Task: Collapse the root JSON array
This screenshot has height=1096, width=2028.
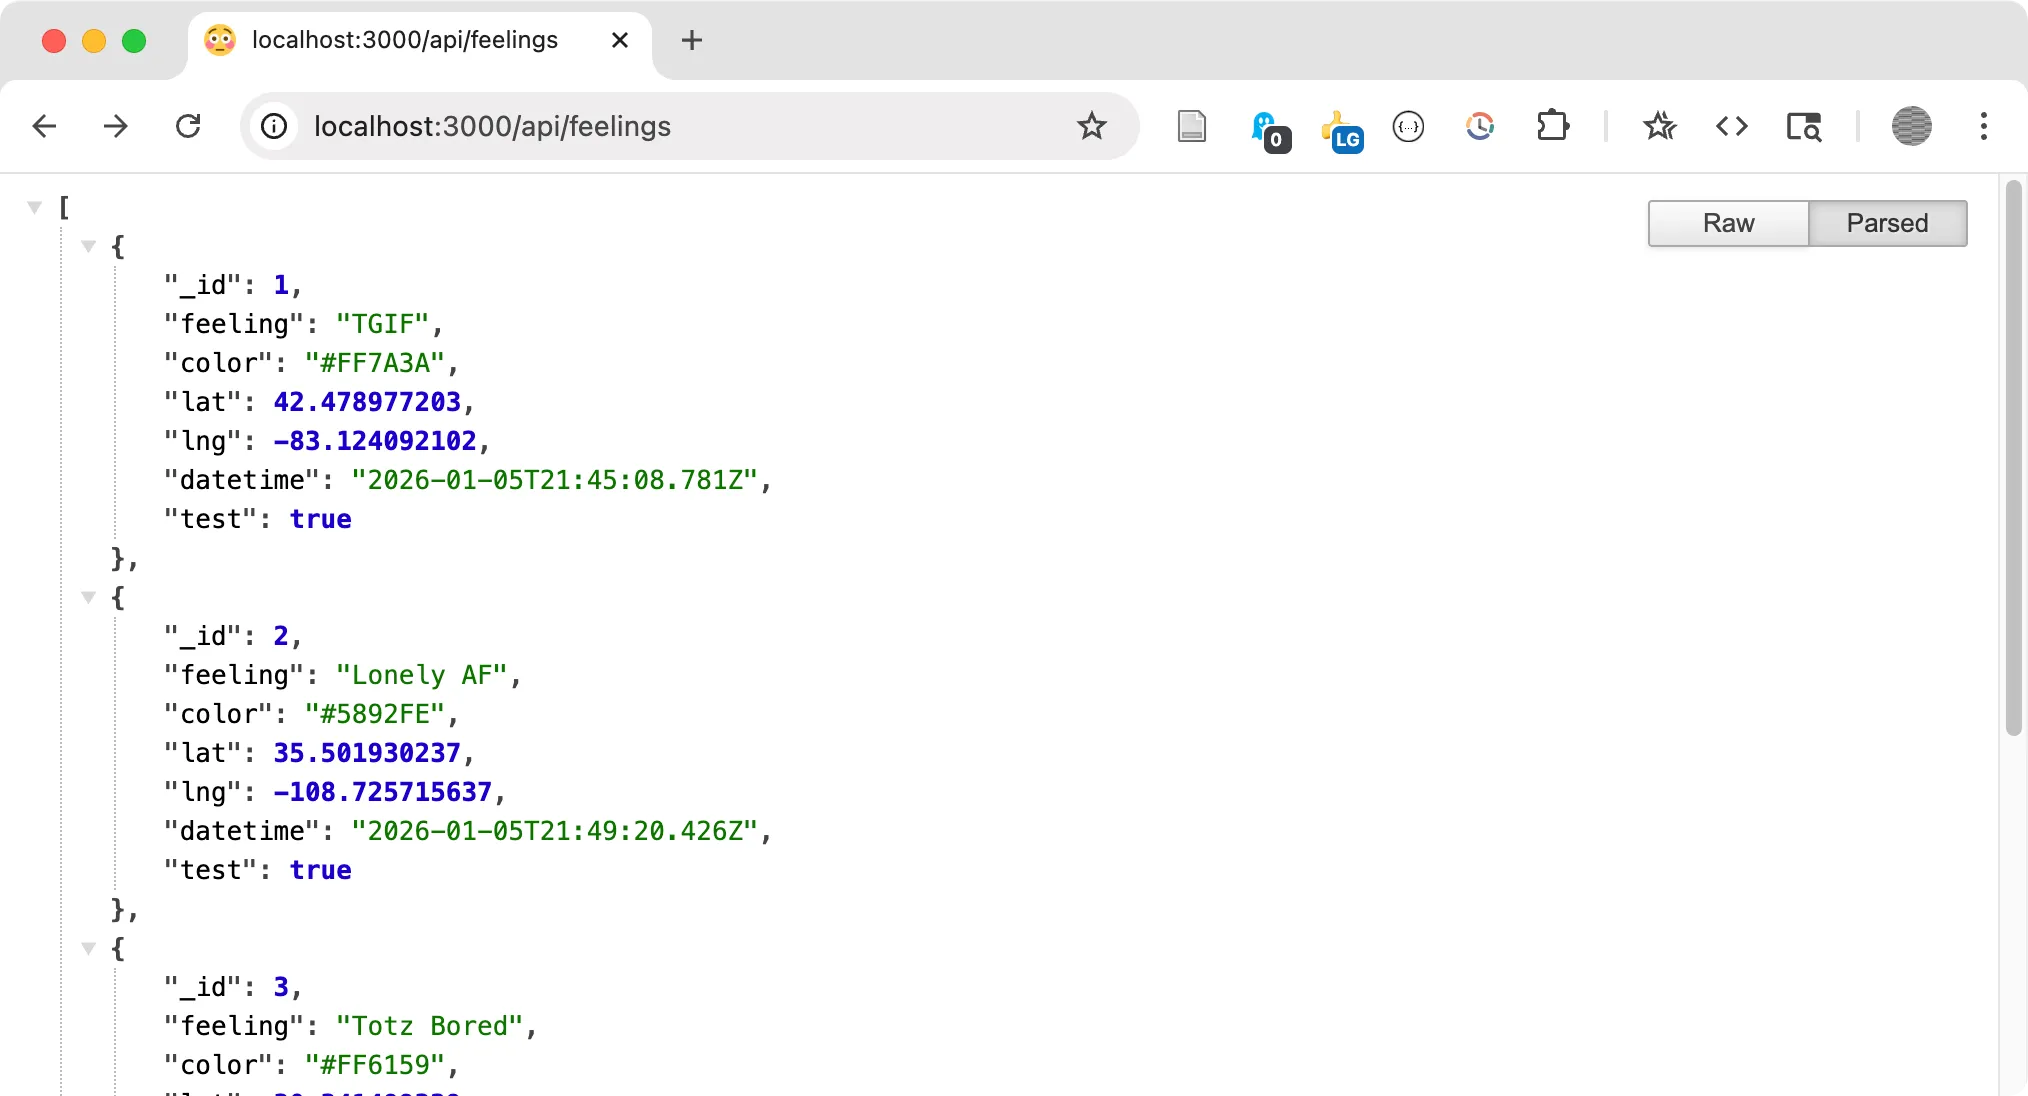Action: click(x=35, y=206)
